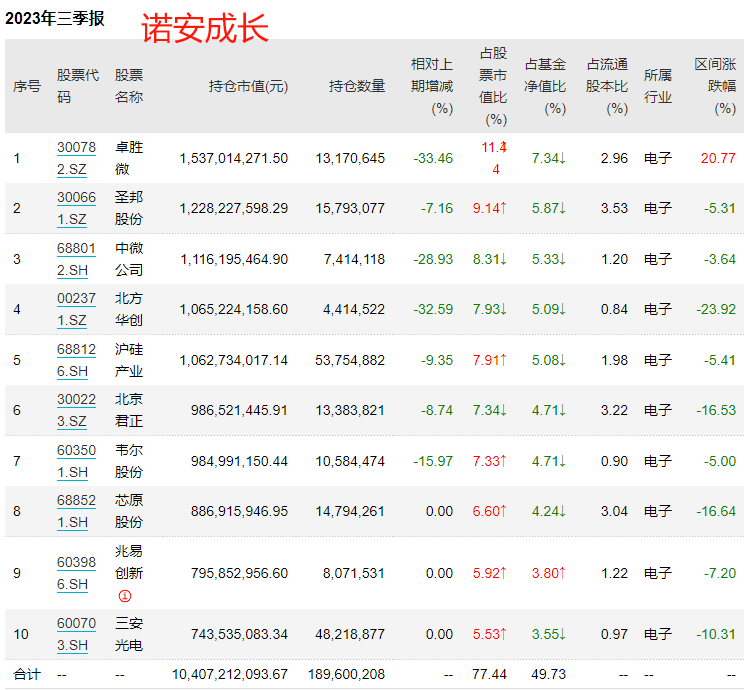
Task: Open stock code link 300223.SZ
Action: [x=76, y=410]
